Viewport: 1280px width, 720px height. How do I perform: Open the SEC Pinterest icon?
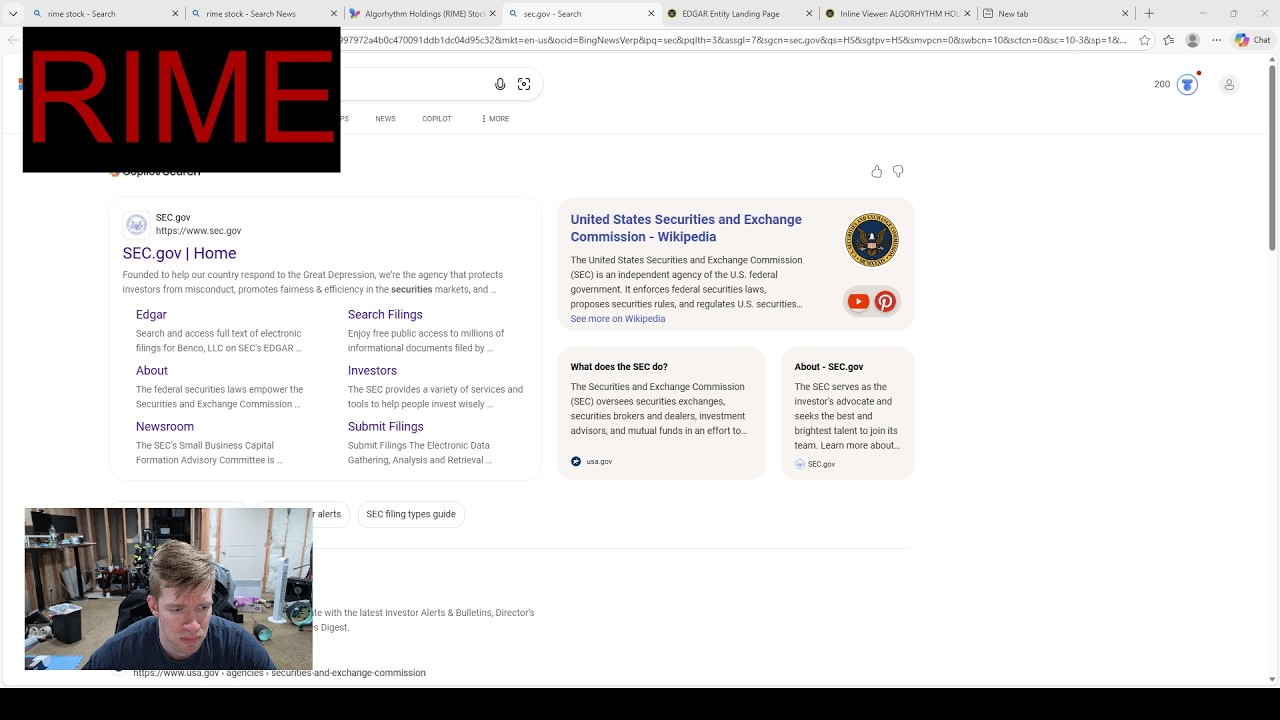(x=885, y=301)
